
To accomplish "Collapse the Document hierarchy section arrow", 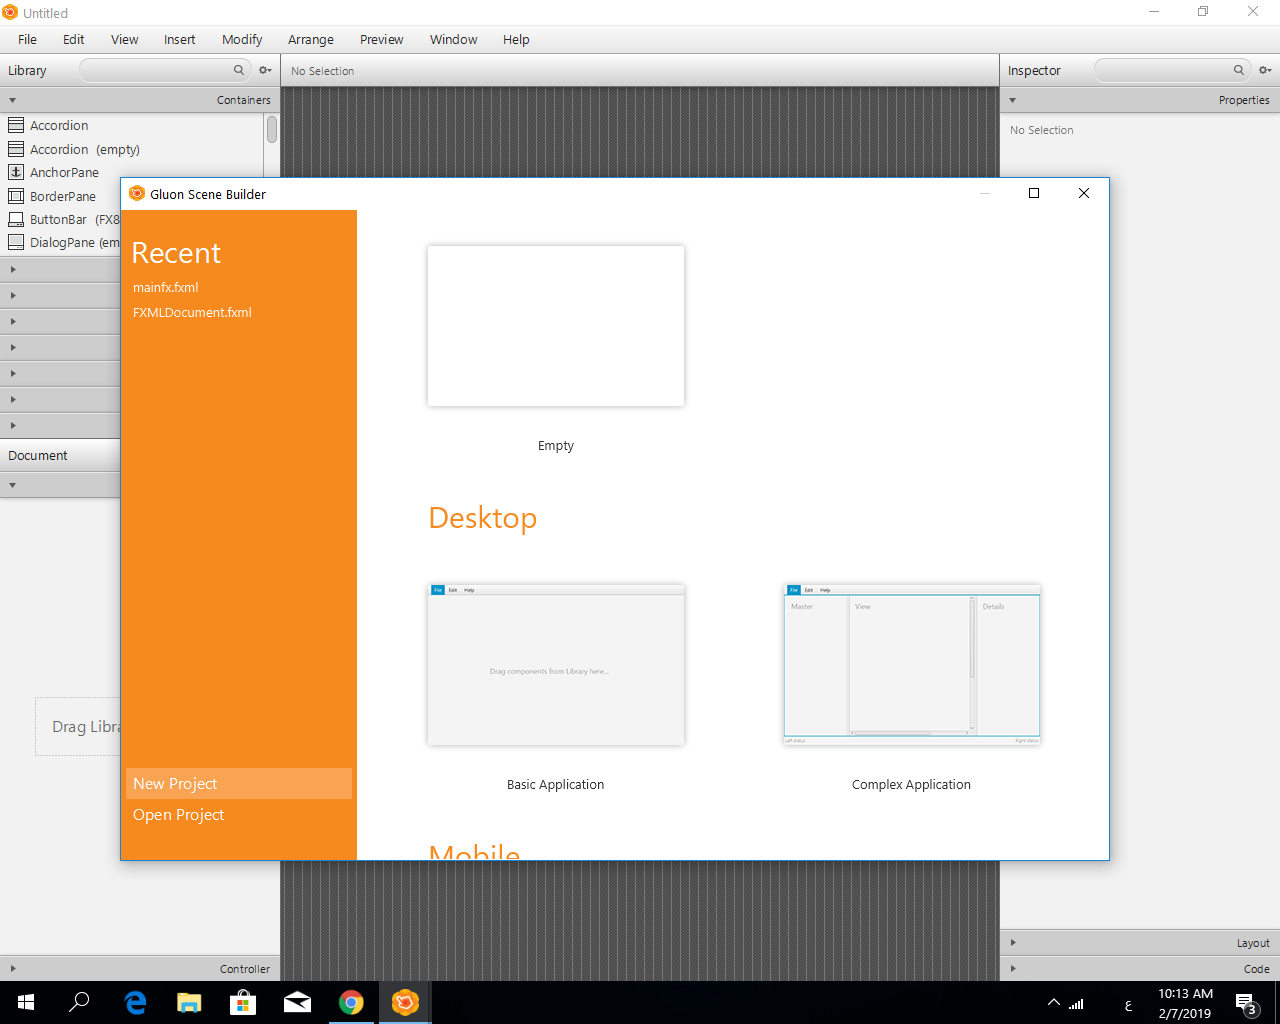I will click(x=13, y=485).
